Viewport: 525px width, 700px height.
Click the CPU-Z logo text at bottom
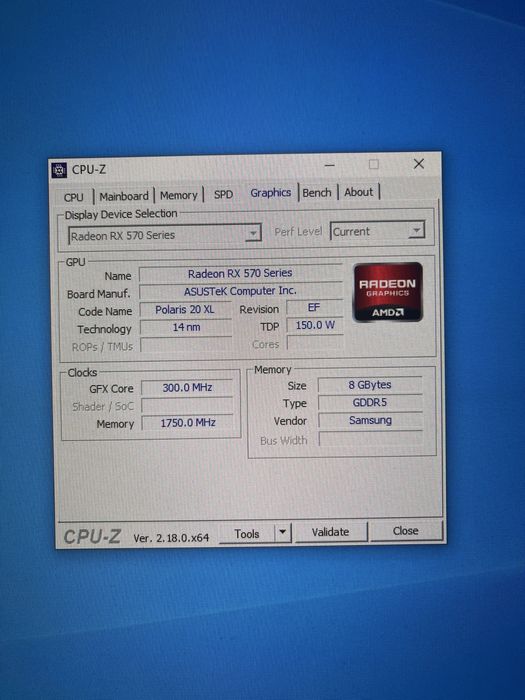point(92,537)
